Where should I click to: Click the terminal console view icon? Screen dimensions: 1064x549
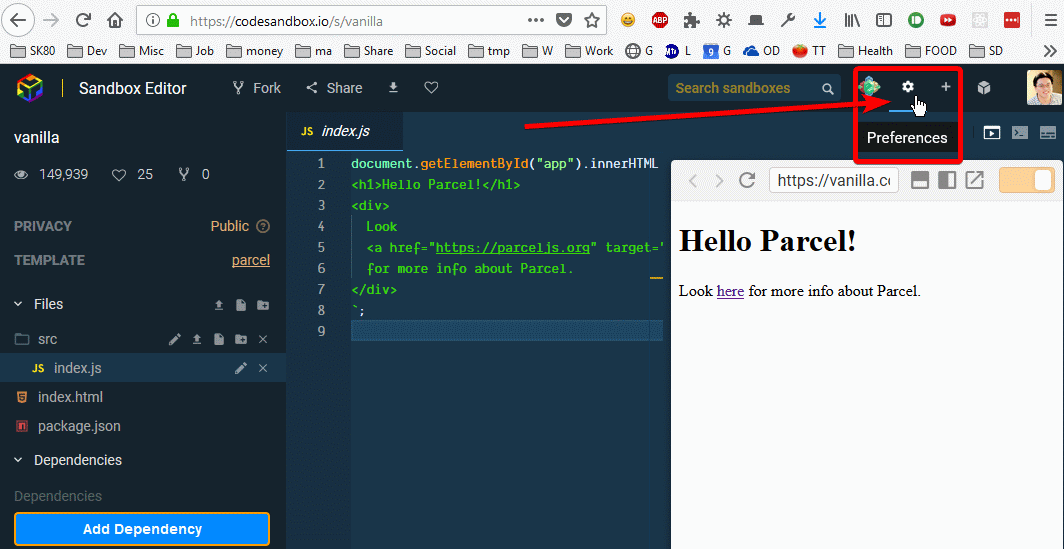[x=1020, y=132]
